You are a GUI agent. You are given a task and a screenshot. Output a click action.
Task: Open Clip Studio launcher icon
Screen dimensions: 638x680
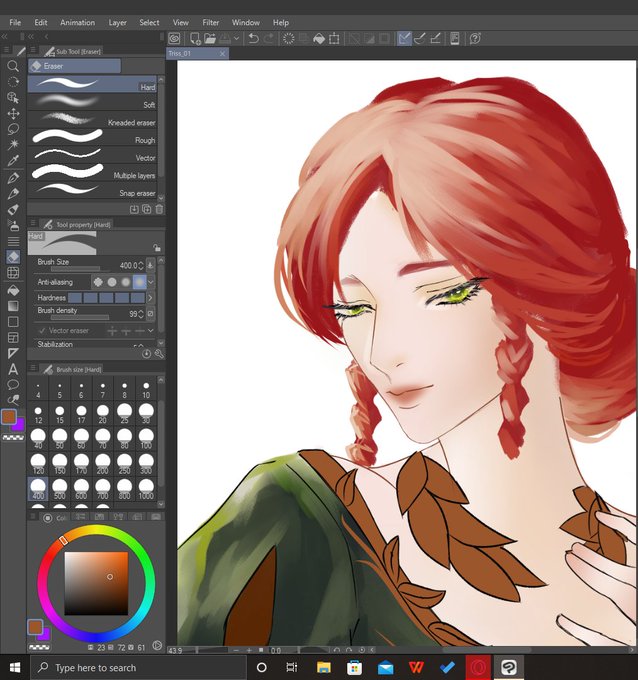click(x=174, y=39)
